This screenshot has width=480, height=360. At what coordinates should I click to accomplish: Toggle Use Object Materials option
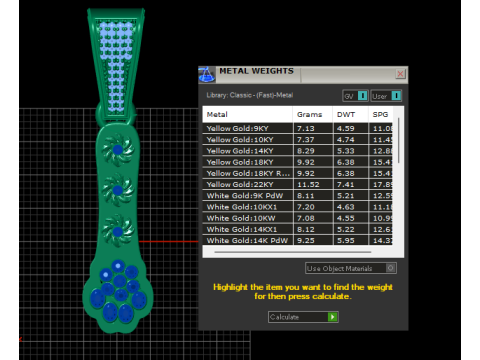(351, 268)
